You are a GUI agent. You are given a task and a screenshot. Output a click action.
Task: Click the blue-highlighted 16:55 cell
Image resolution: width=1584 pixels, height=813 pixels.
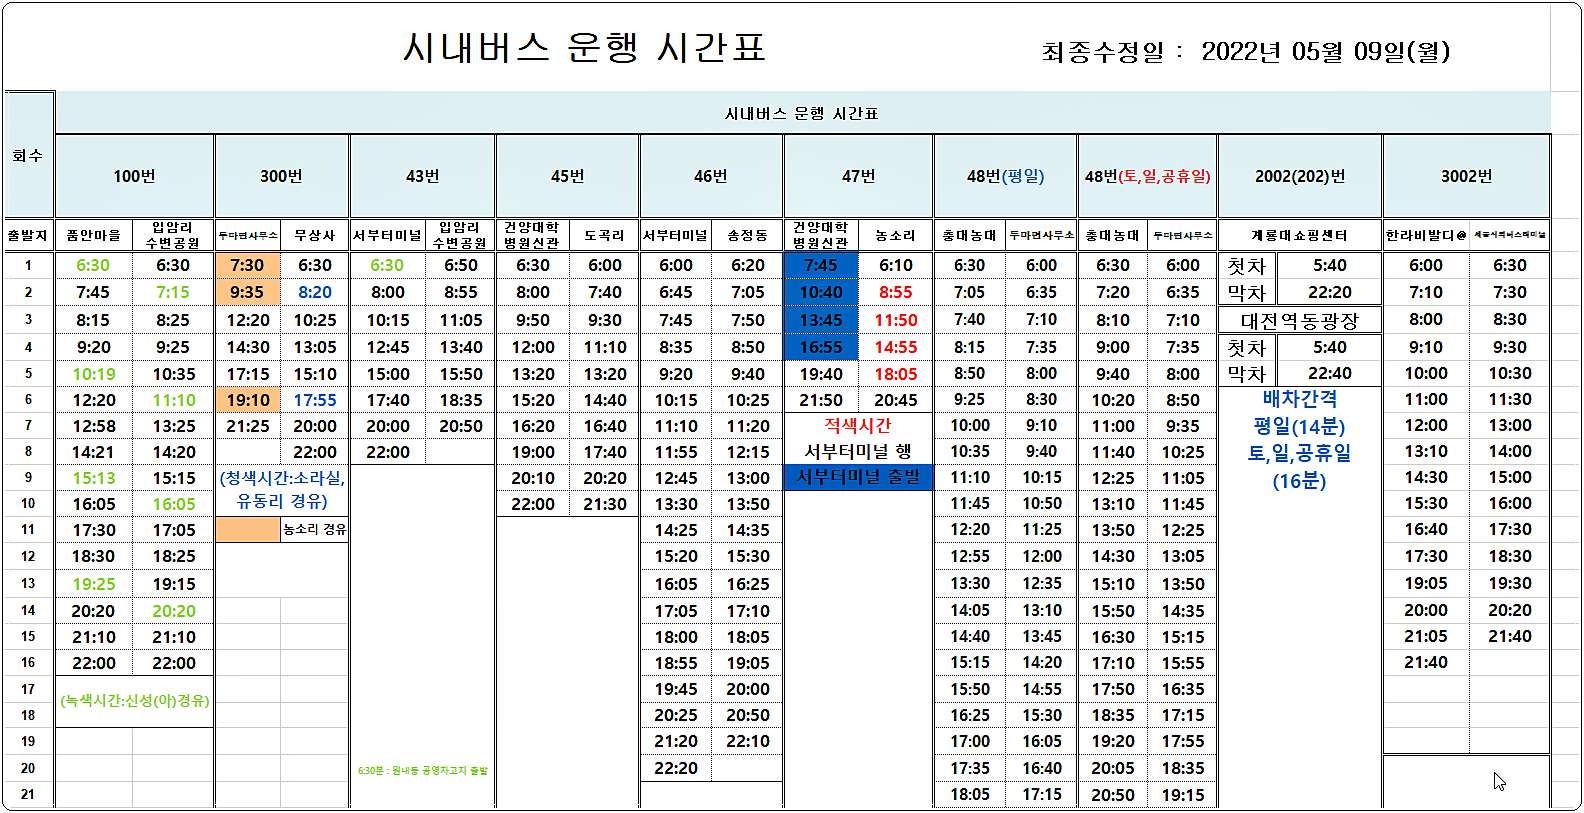pos(821,347)
